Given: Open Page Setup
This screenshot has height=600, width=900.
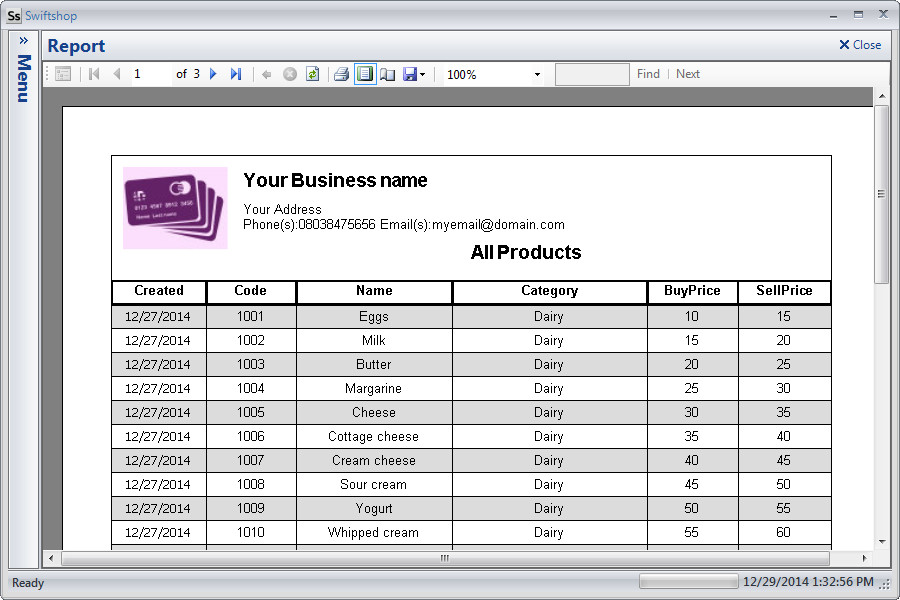Looking at the screenshot, I should (388, 74).
